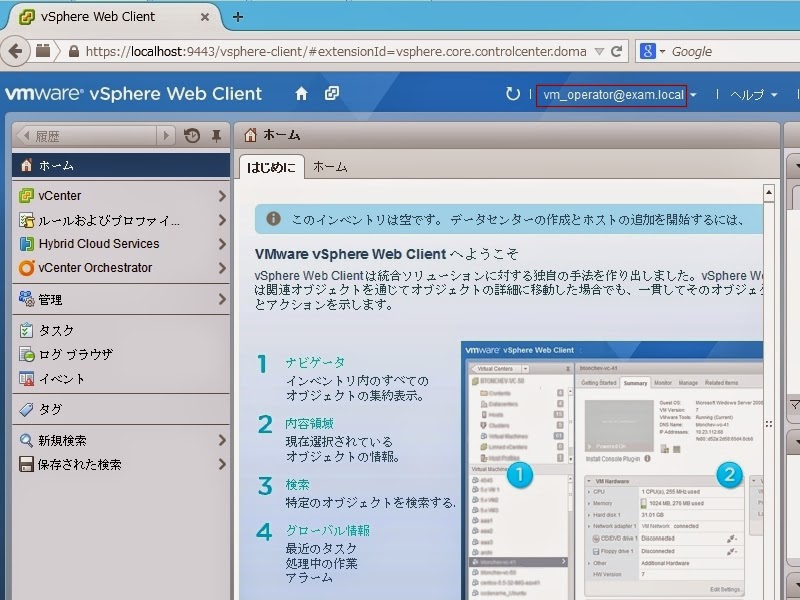Click the panel splitter handle dots
800x600 pixels.
pyautogui.click(x=768, y=423)
